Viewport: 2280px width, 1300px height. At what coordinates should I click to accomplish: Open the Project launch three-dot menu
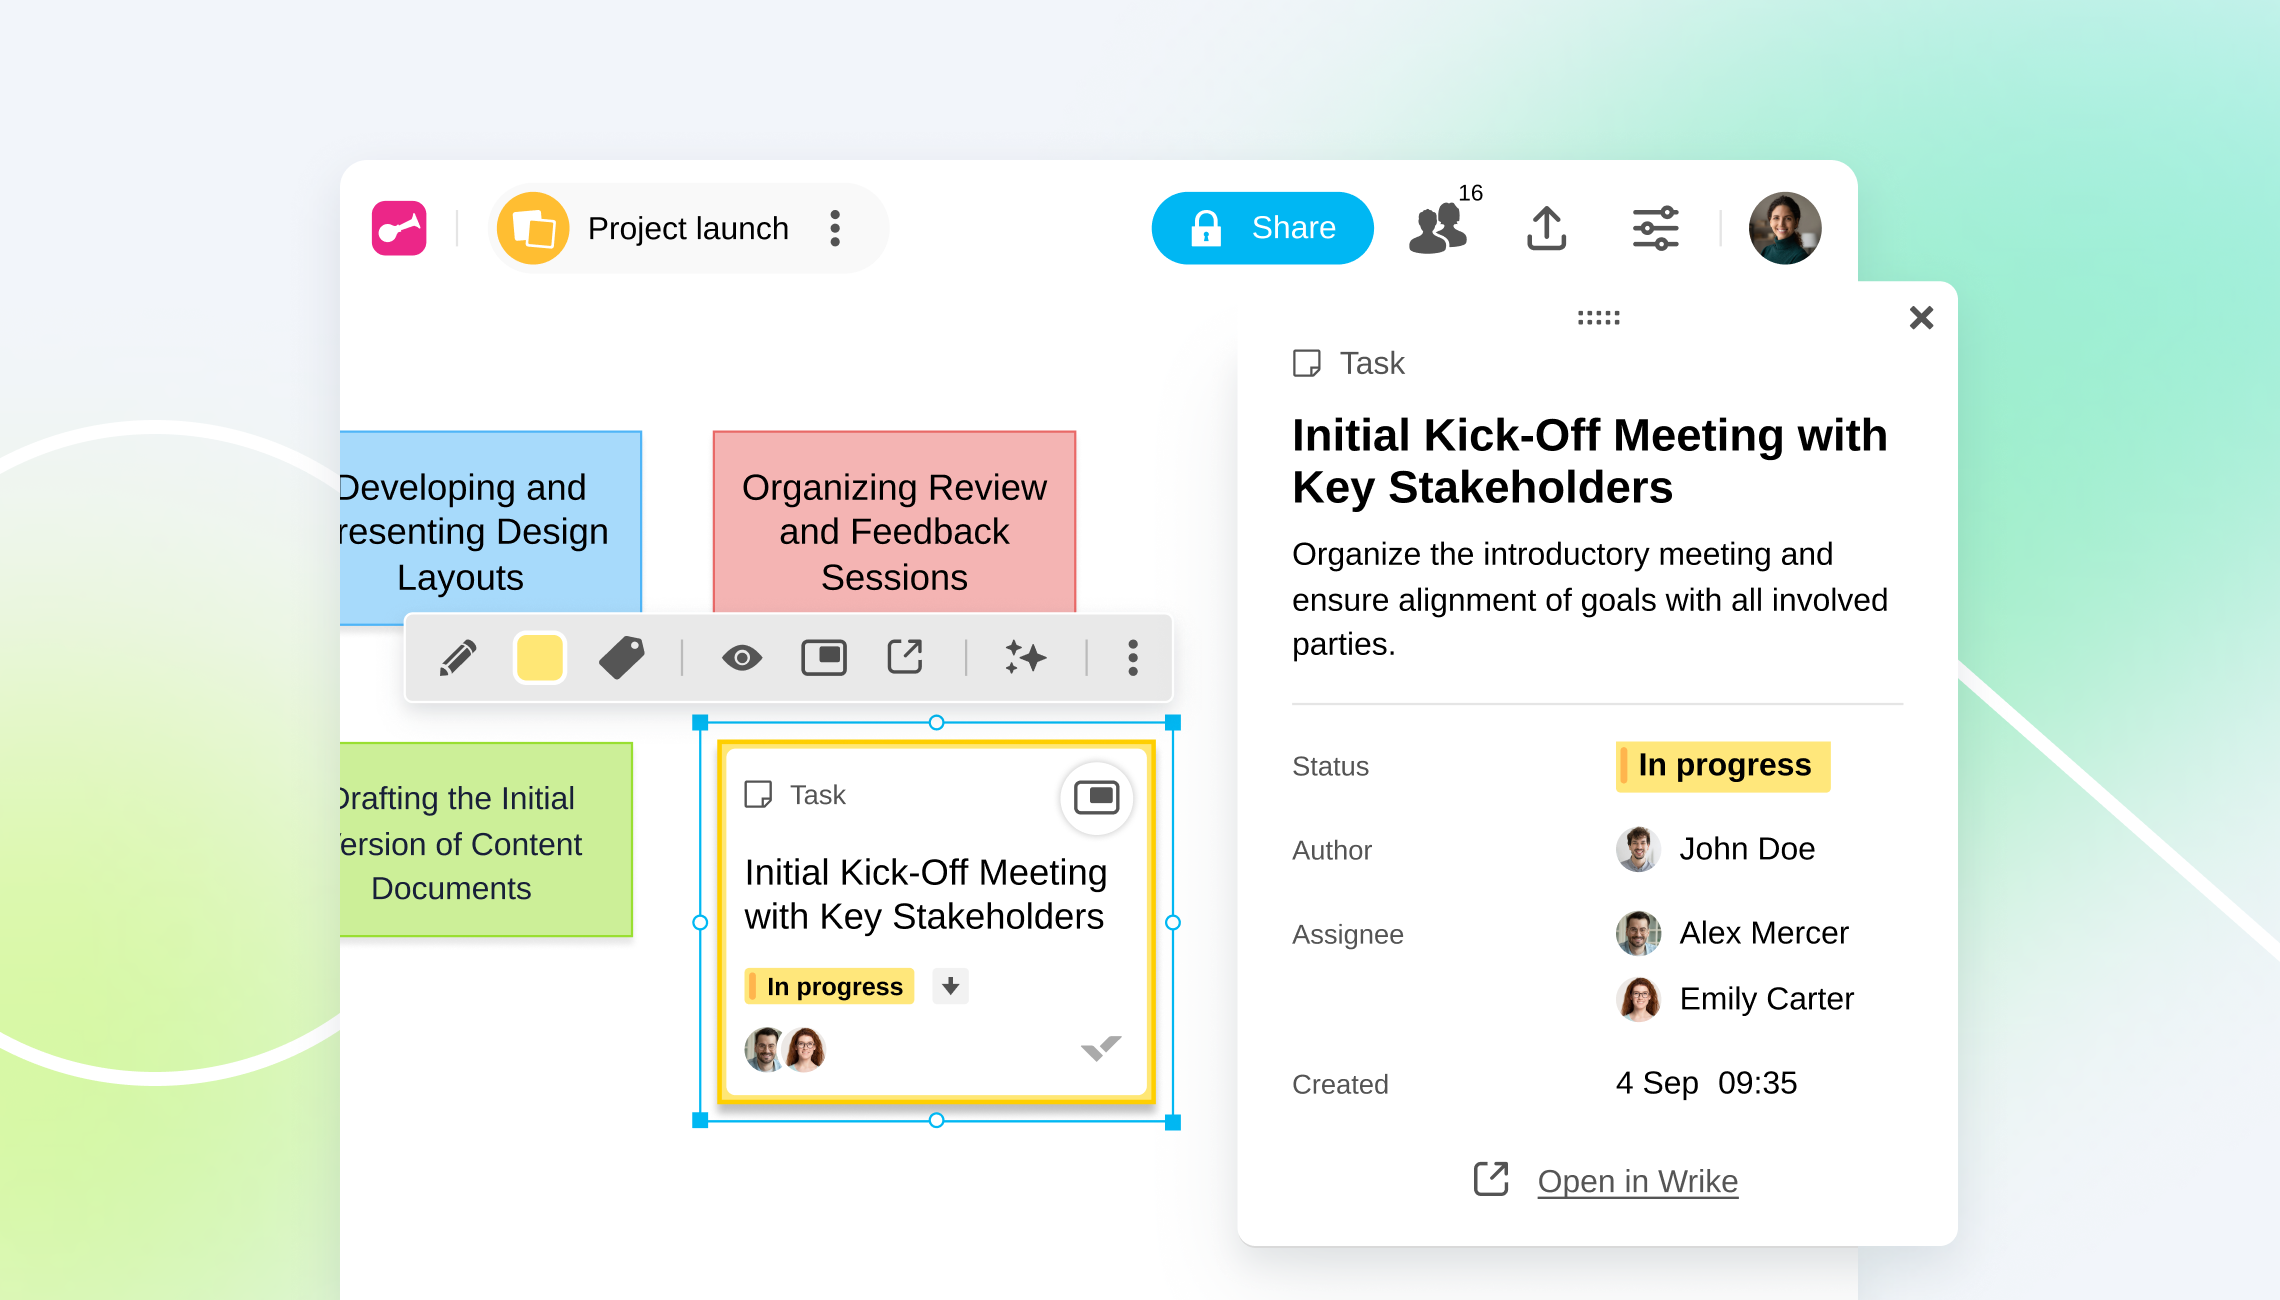tap(834, 228)
